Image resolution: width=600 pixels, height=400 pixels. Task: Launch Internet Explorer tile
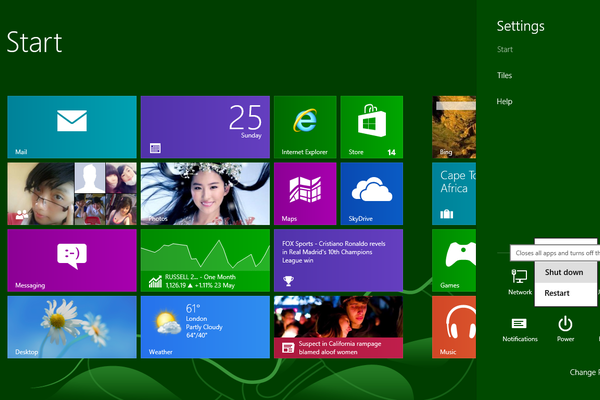click(x=305, y=127)
